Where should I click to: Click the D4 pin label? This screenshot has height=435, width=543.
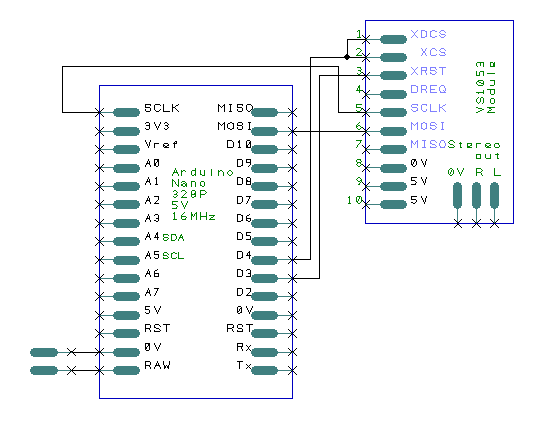(x=244, y=255)
